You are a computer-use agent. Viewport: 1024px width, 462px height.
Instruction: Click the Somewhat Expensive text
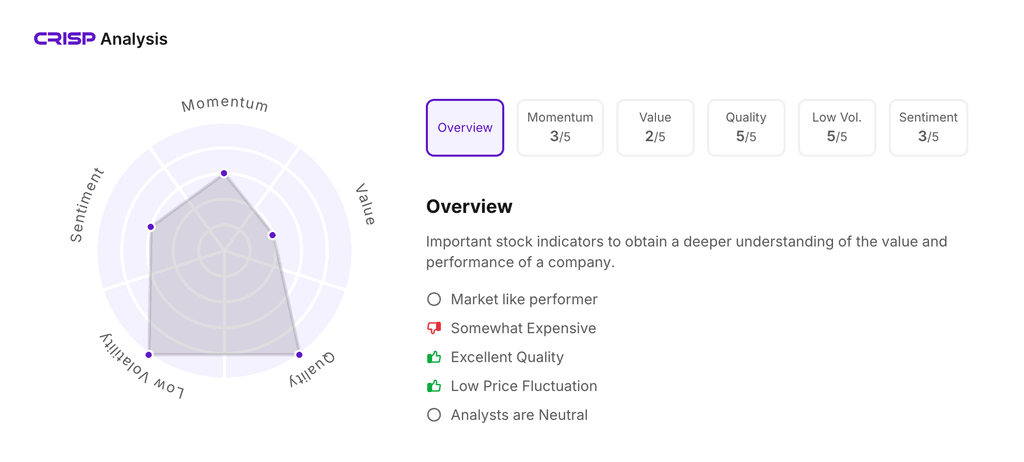tap(523, 328)
